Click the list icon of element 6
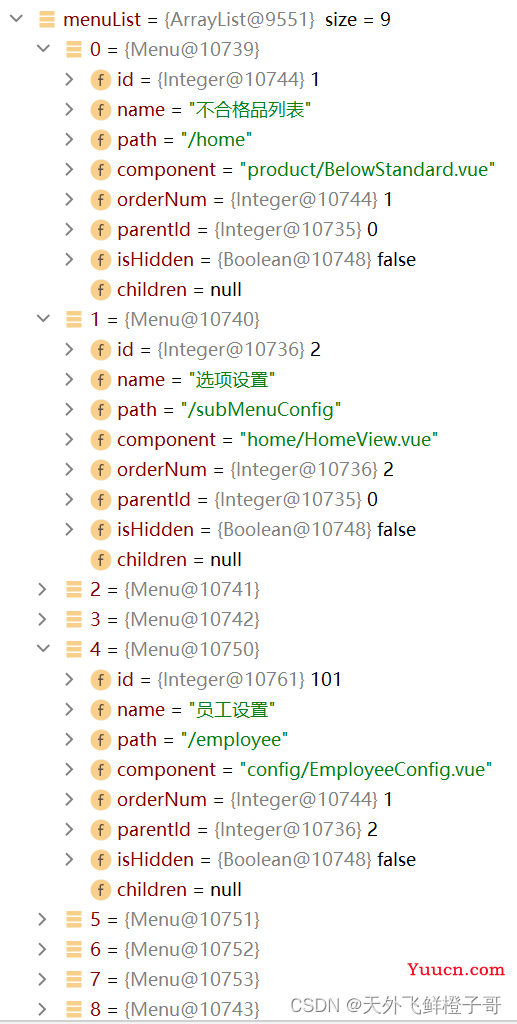 point(74,950)
